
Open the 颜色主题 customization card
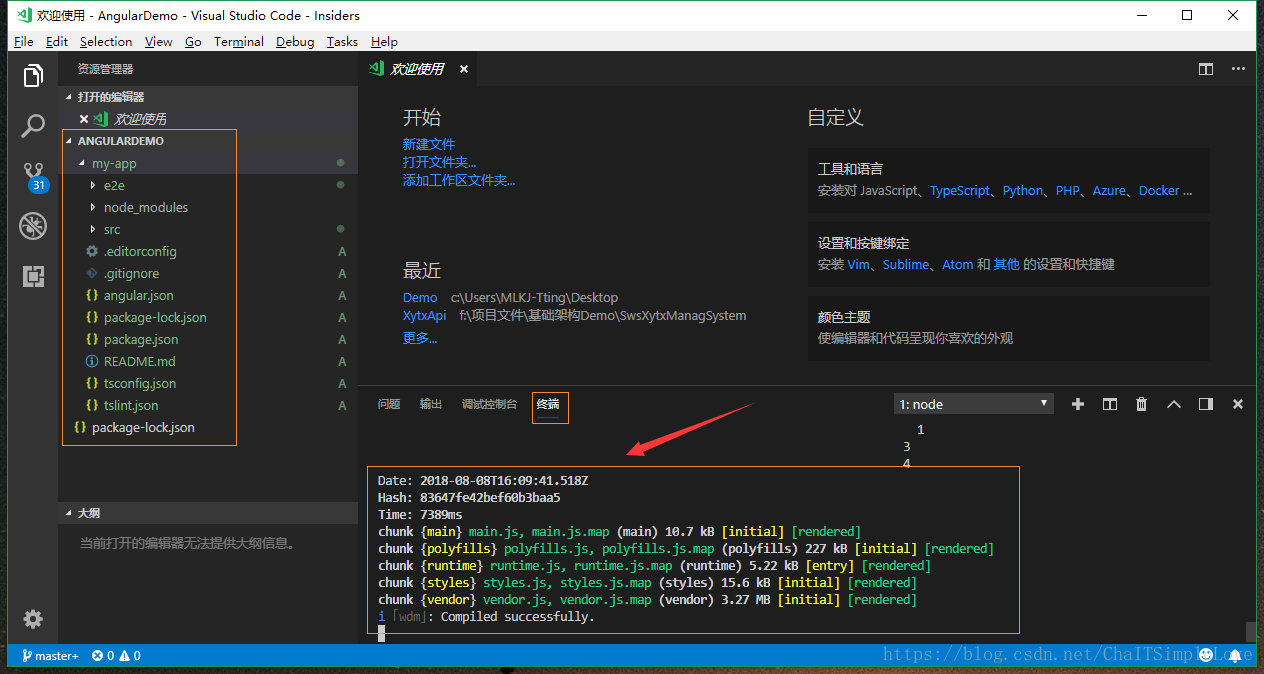pos(1009,328)
